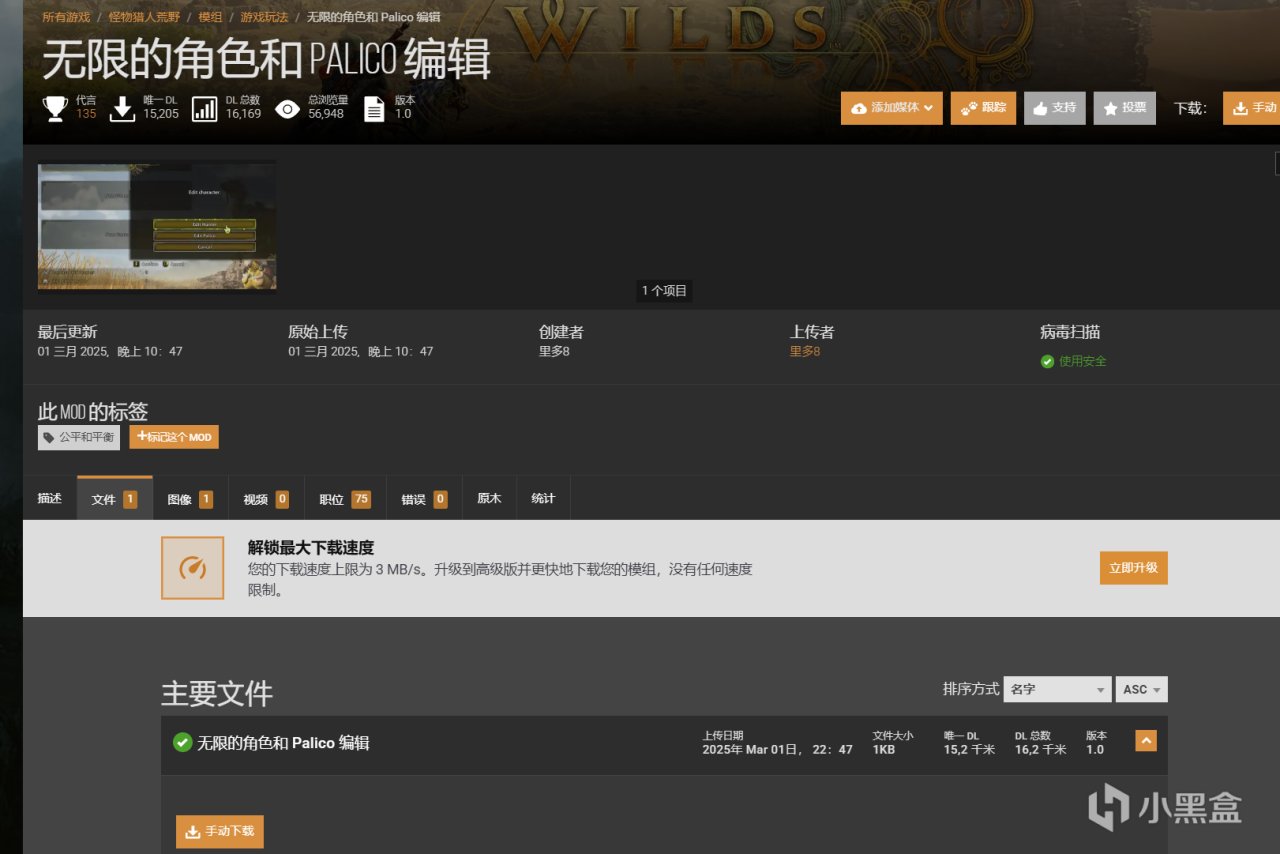Image resolution: width=1280 pixels, height=854 pixels.
Task: Open the 添加媒体 dropdown button
Action: tap(892, 108)
